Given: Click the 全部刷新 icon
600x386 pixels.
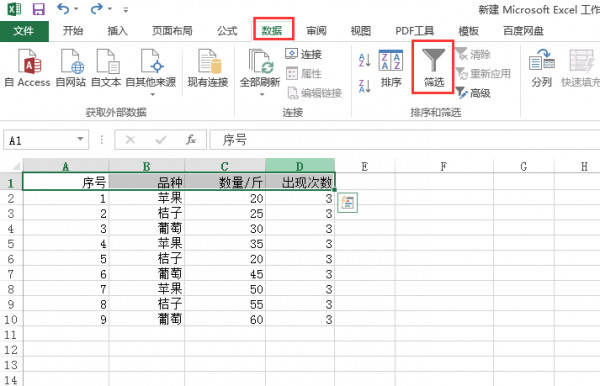Looking at the screenshot, I should click(x=261, y=61).
